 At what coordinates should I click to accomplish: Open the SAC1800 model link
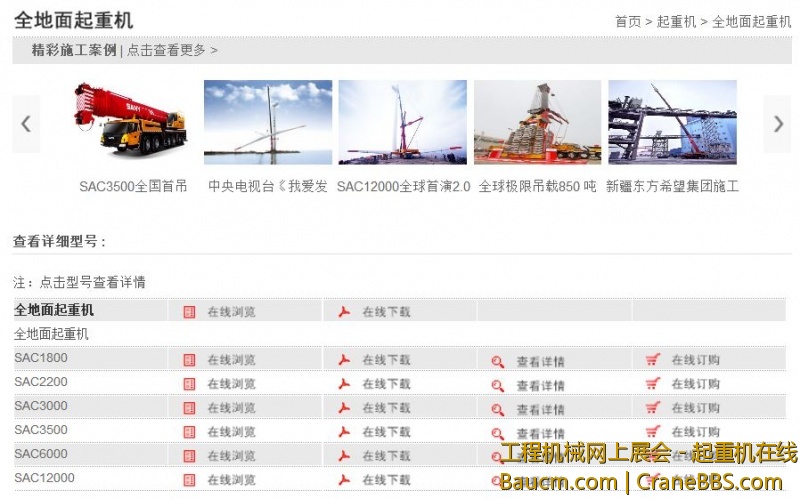point(41,358)
